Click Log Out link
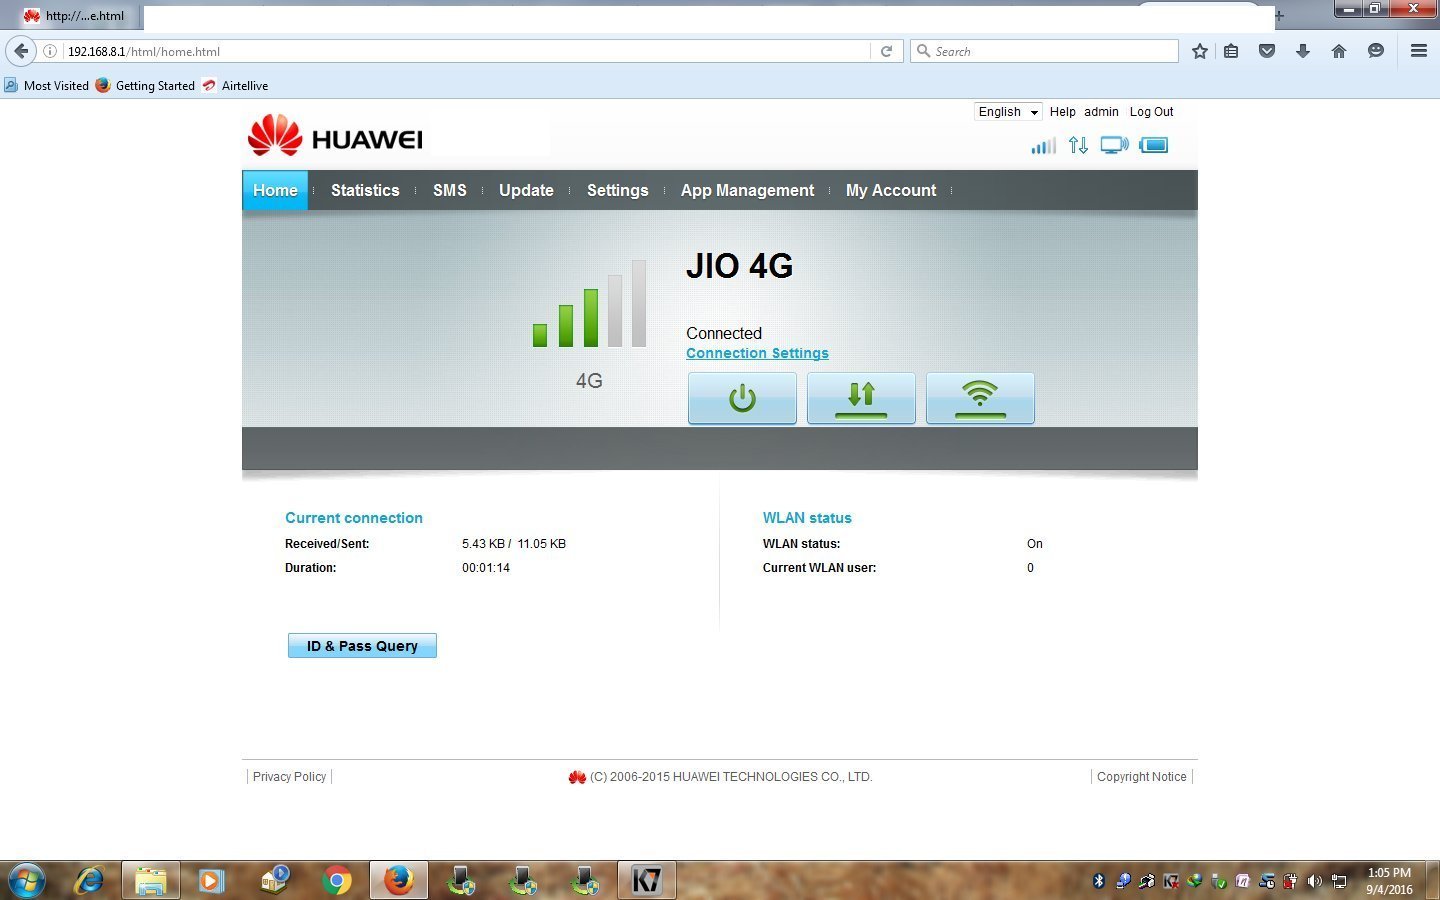Screen dimensions: 1440x900 [x=1151, y=112]
